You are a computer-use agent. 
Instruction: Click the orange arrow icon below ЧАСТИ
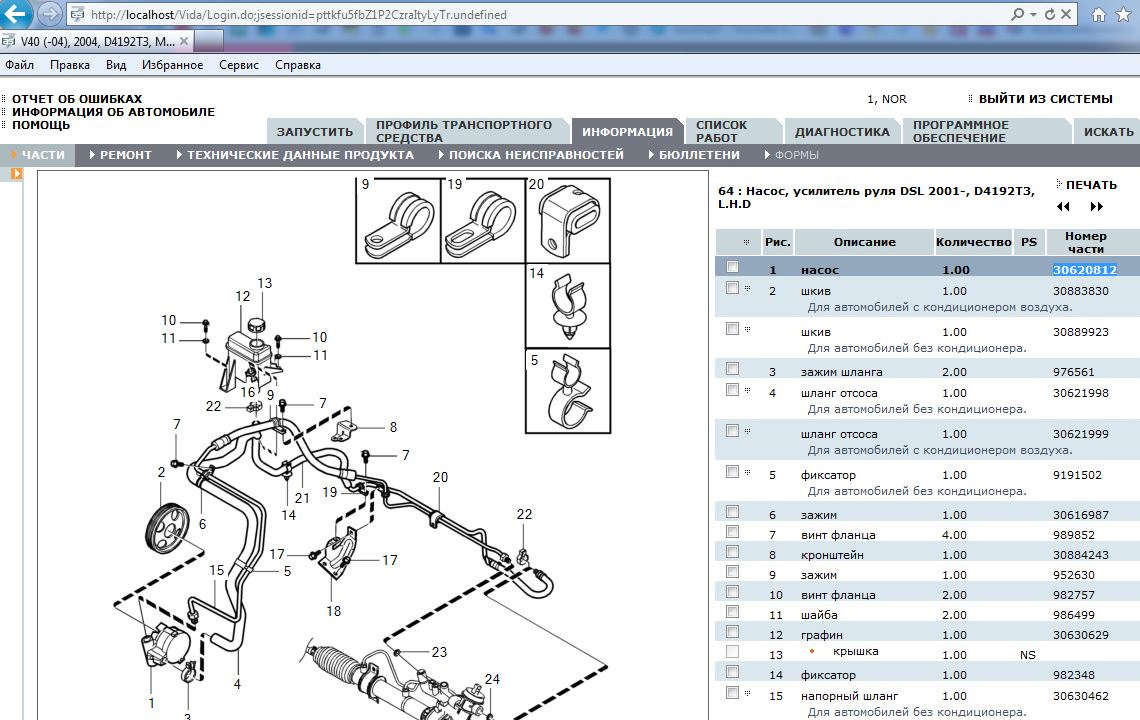[16, 172]
